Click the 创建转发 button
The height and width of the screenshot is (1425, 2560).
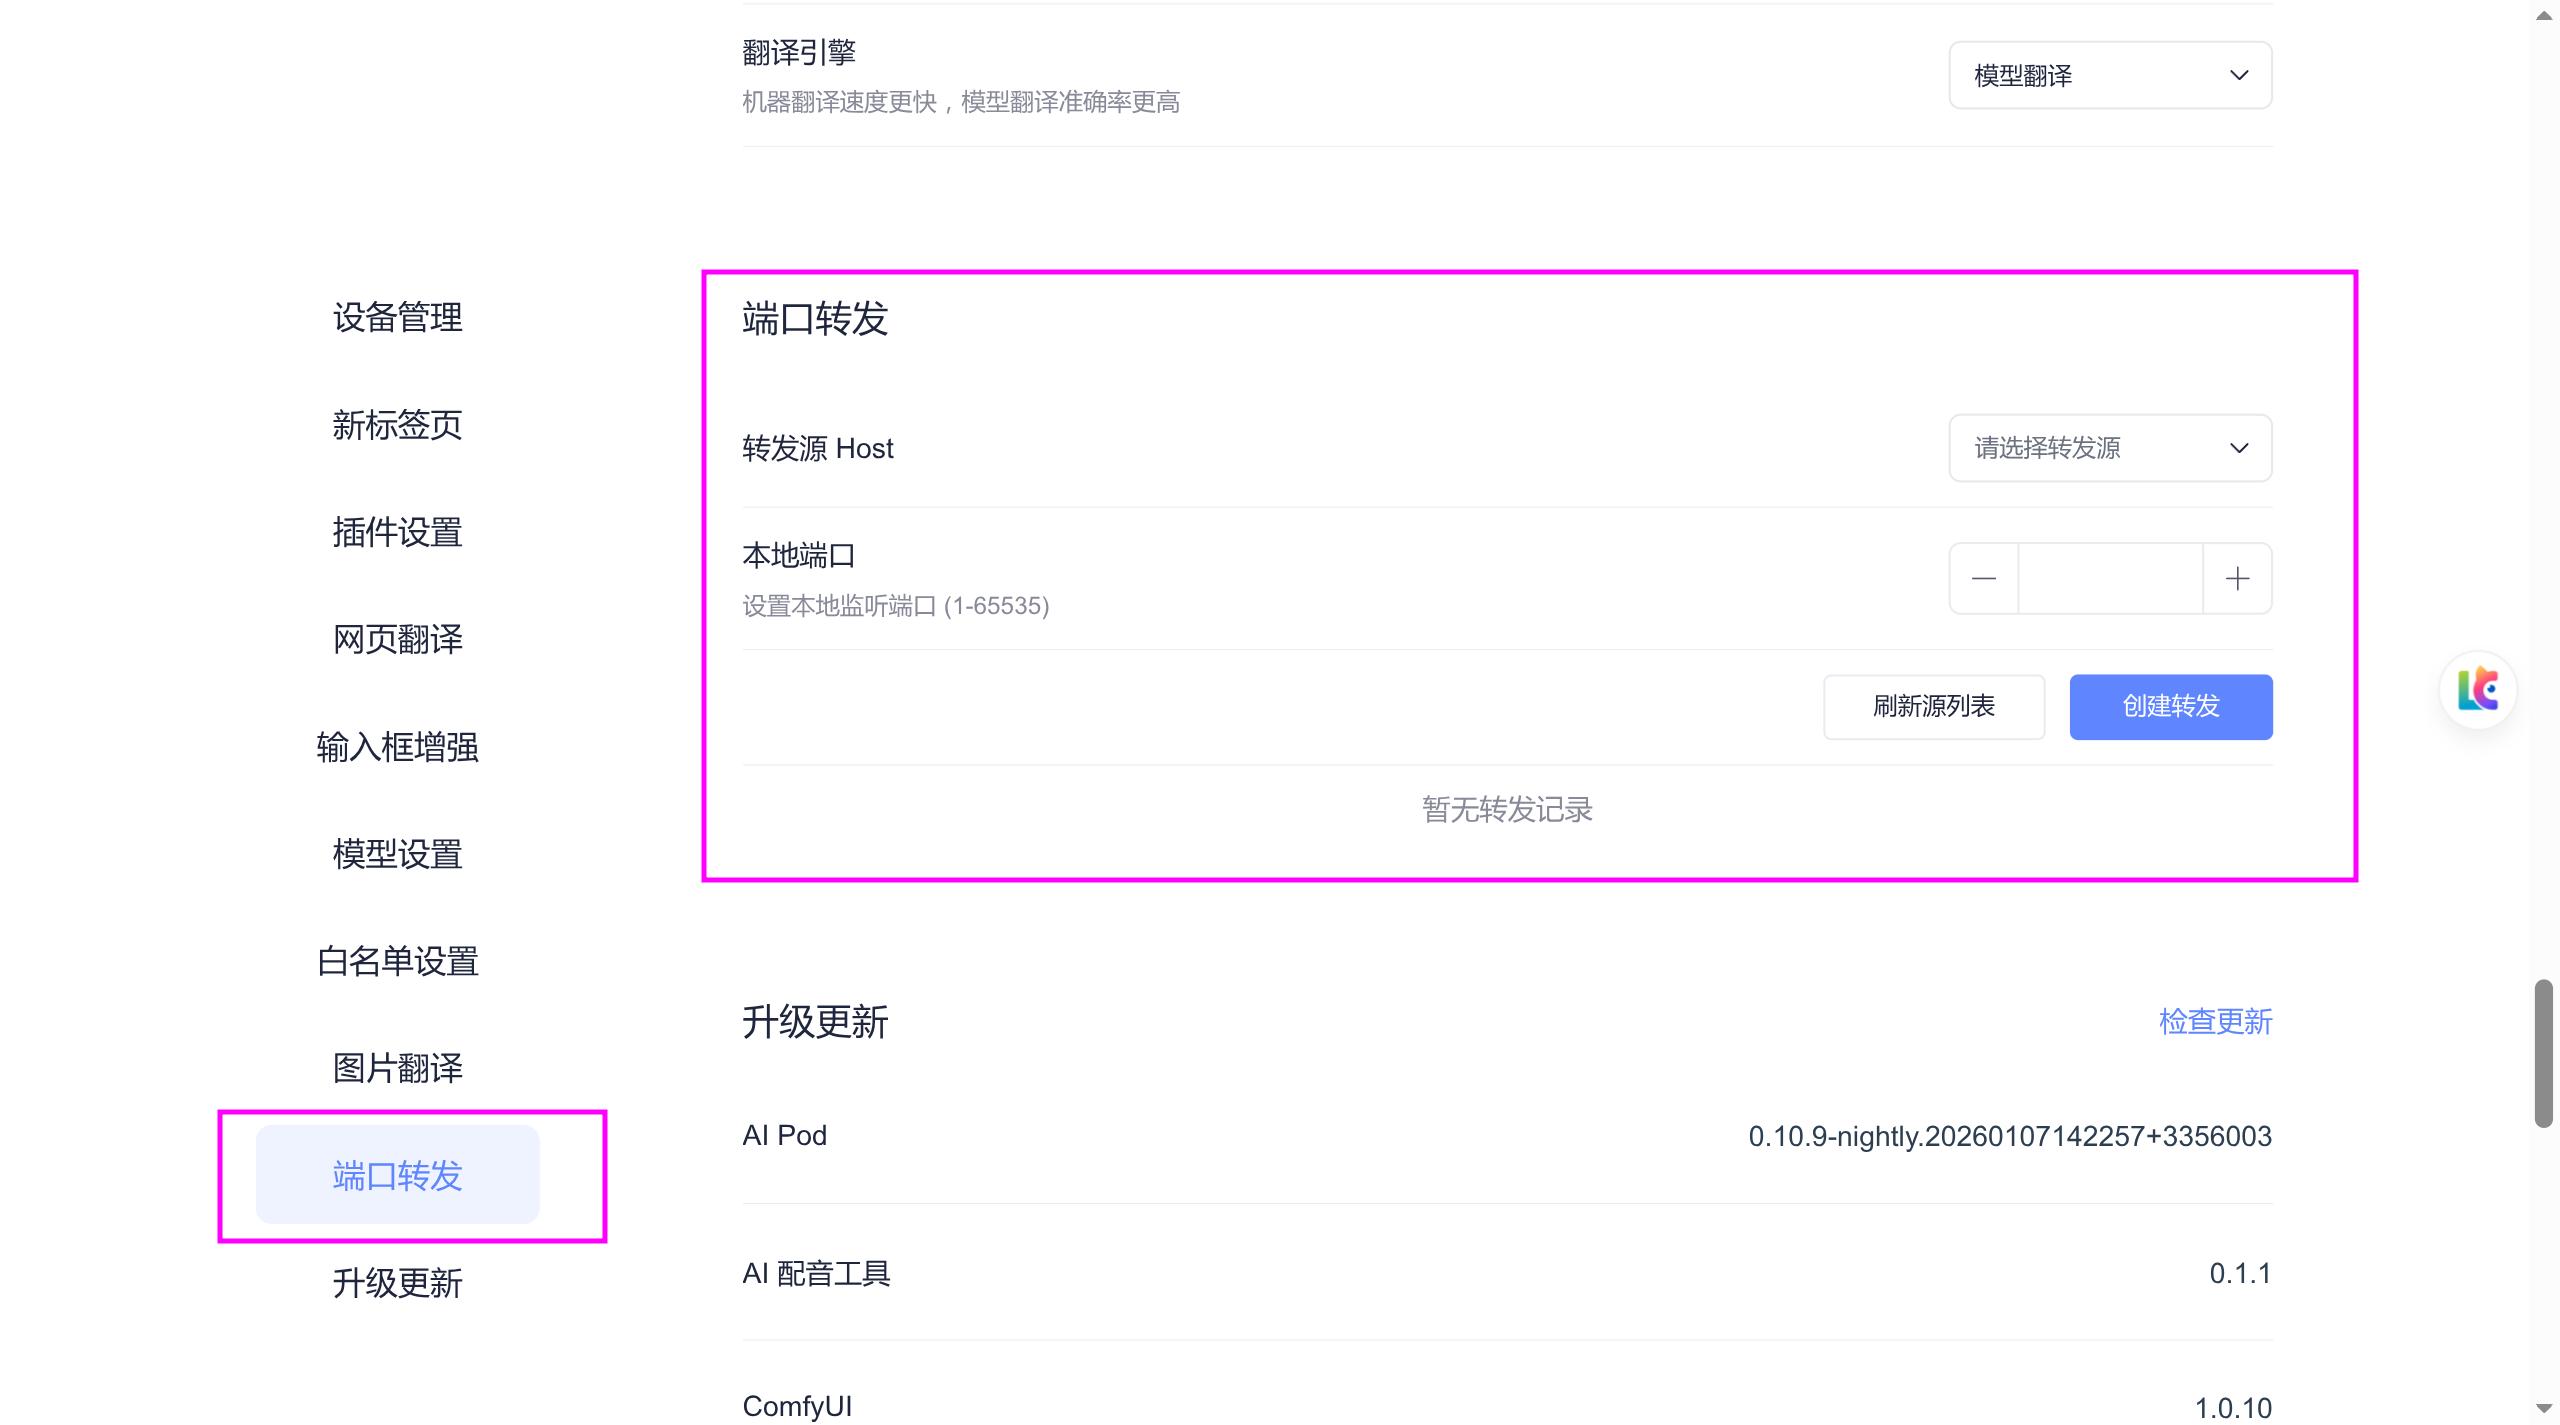pyautogui.click(x=2170, y=707)
